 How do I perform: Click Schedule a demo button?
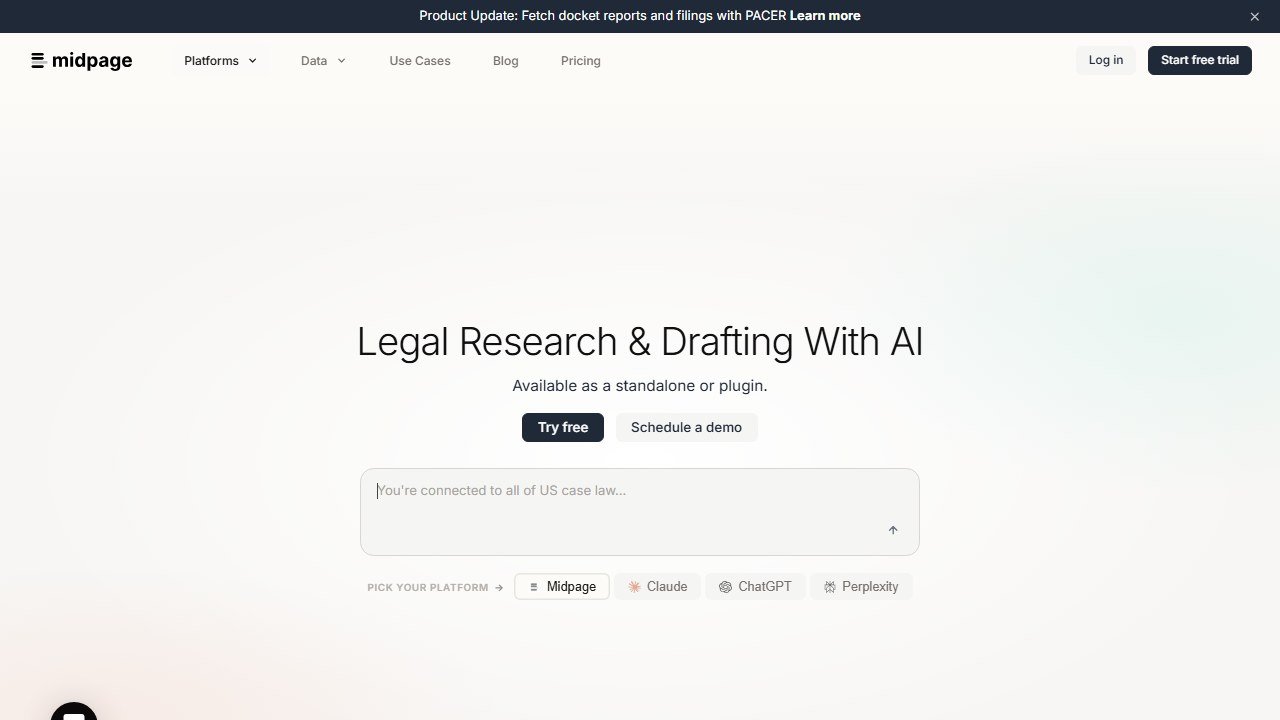686,427
